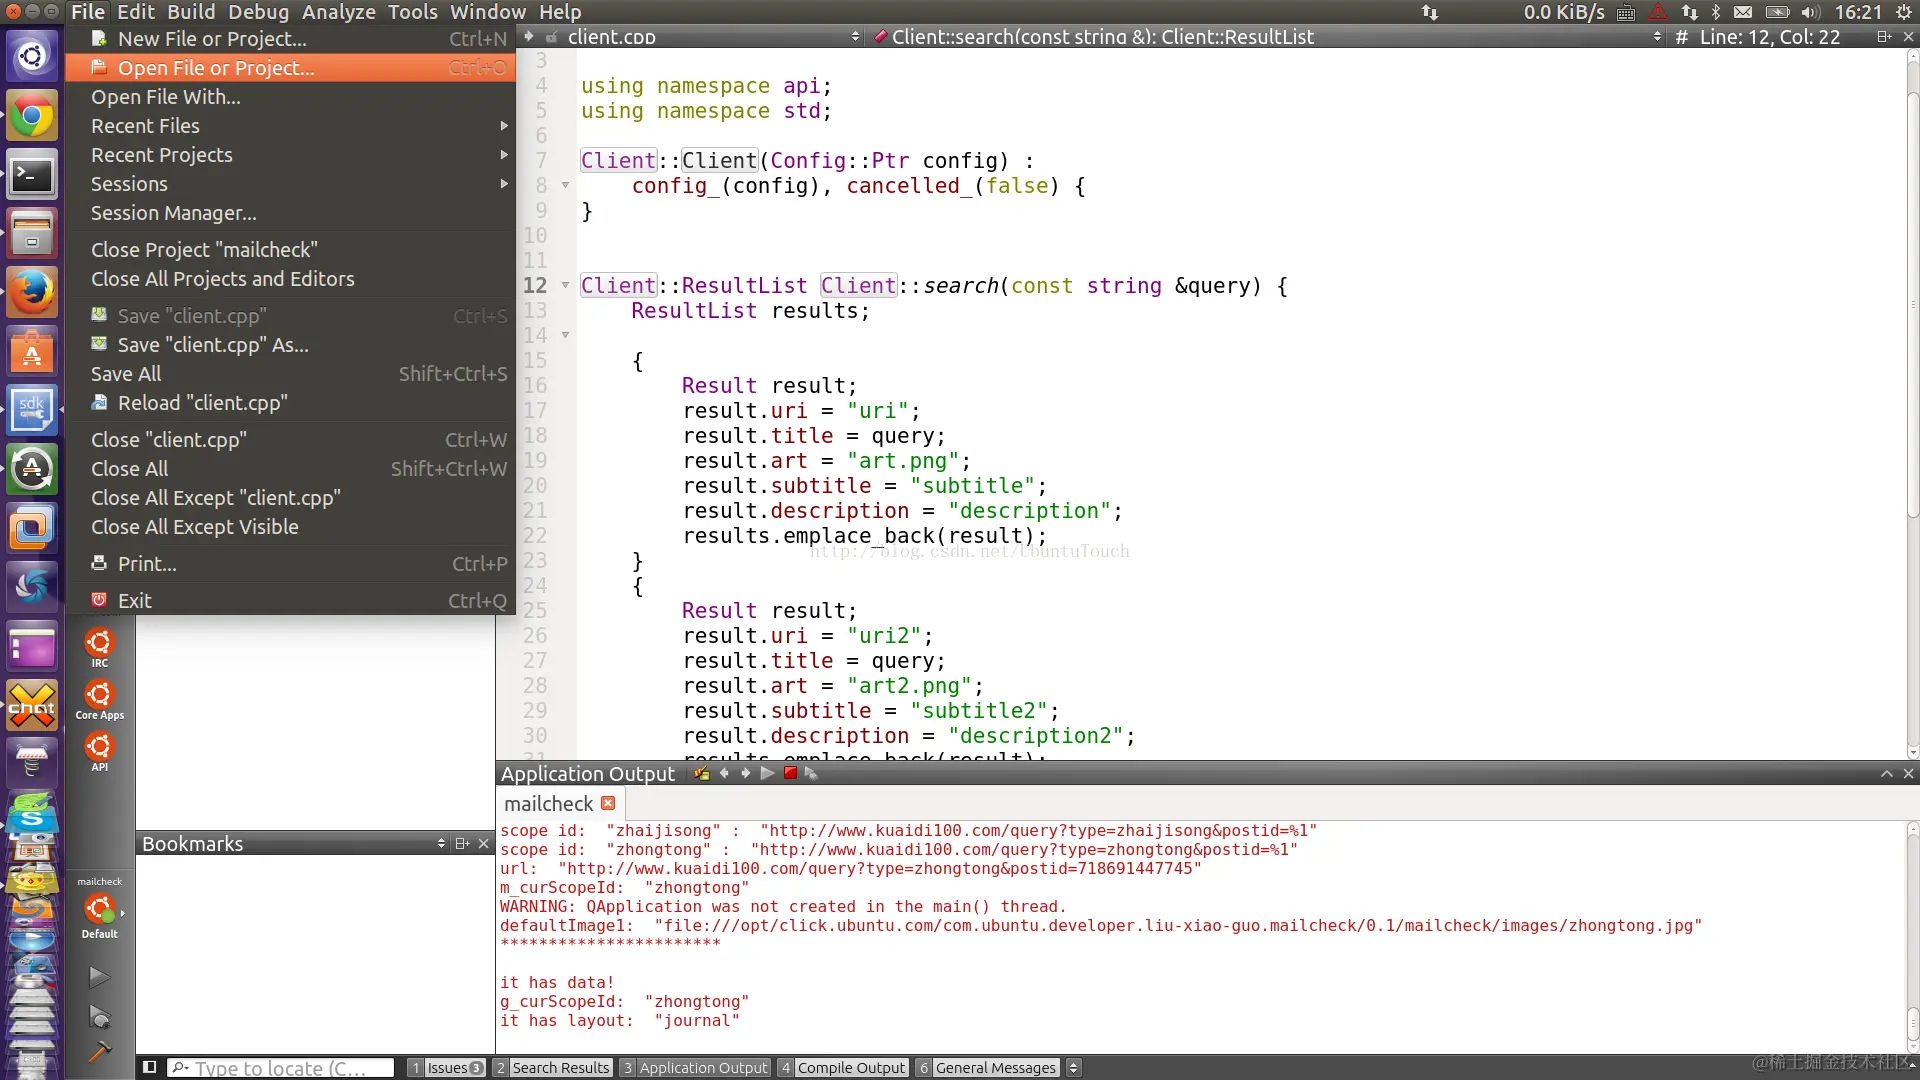Select Open File or Project menu entry
Viewport: 1920px width, 1080px height.
click(x=216, y=68)
